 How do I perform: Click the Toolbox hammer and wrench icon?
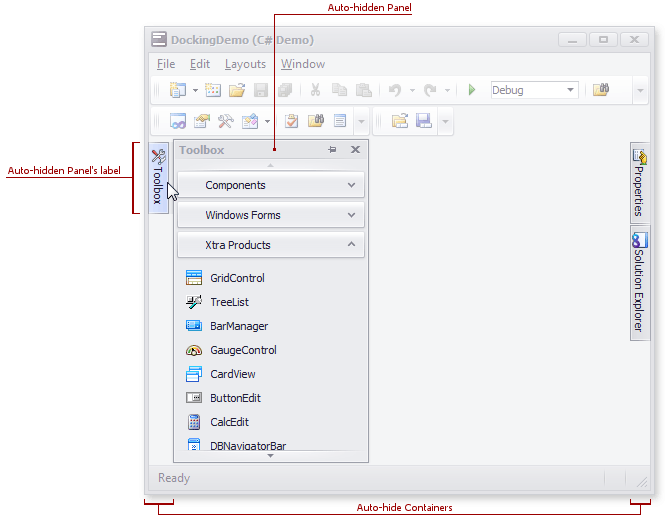click(226, 121)
